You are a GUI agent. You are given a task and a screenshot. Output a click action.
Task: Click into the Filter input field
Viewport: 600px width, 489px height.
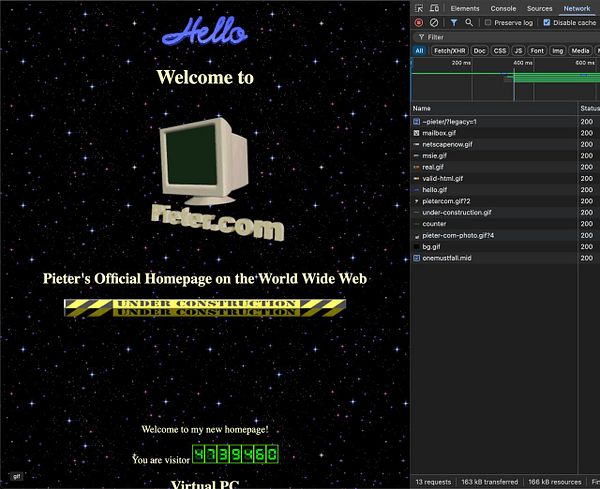[x=507, y=37]
